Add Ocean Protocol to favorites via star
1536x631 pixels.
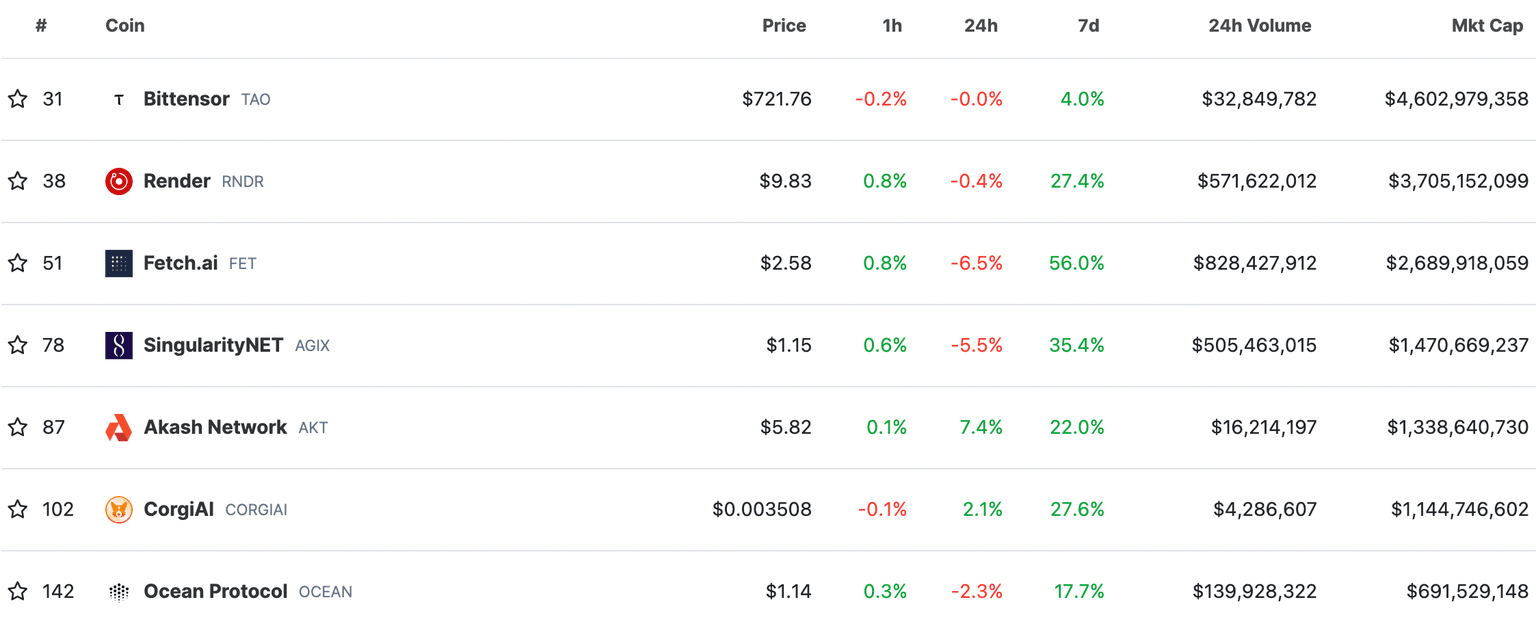(x=17, y=591)
